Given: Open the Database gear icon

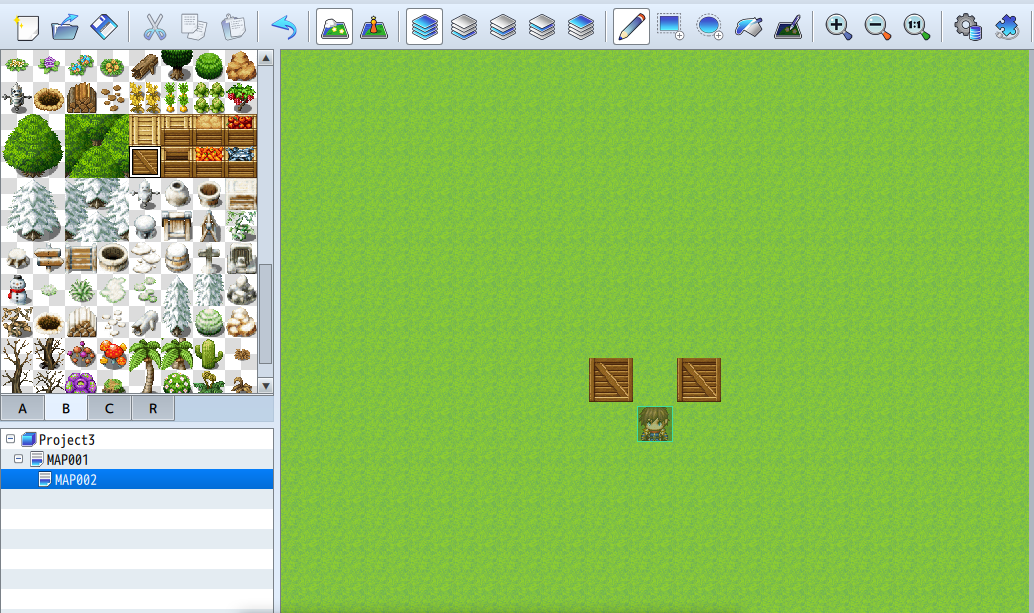Looking at the screenshot, I should click(x=967, y=27).
